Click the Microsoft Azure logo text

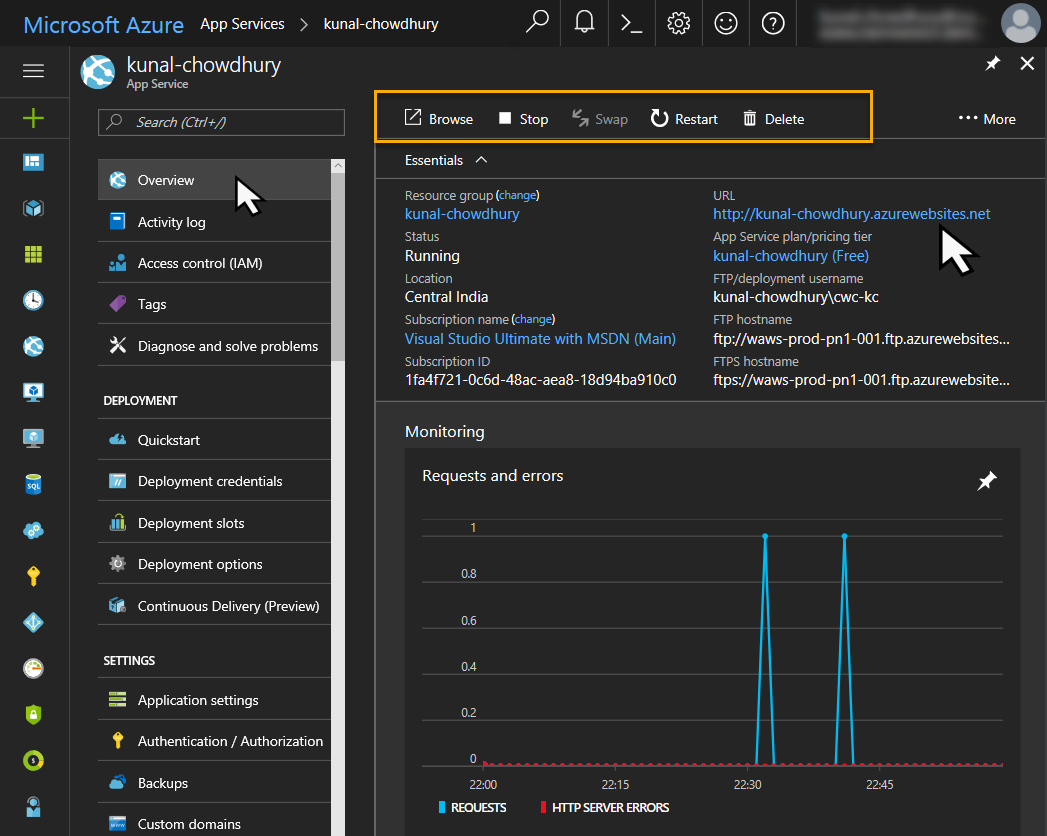pos(103,25)
